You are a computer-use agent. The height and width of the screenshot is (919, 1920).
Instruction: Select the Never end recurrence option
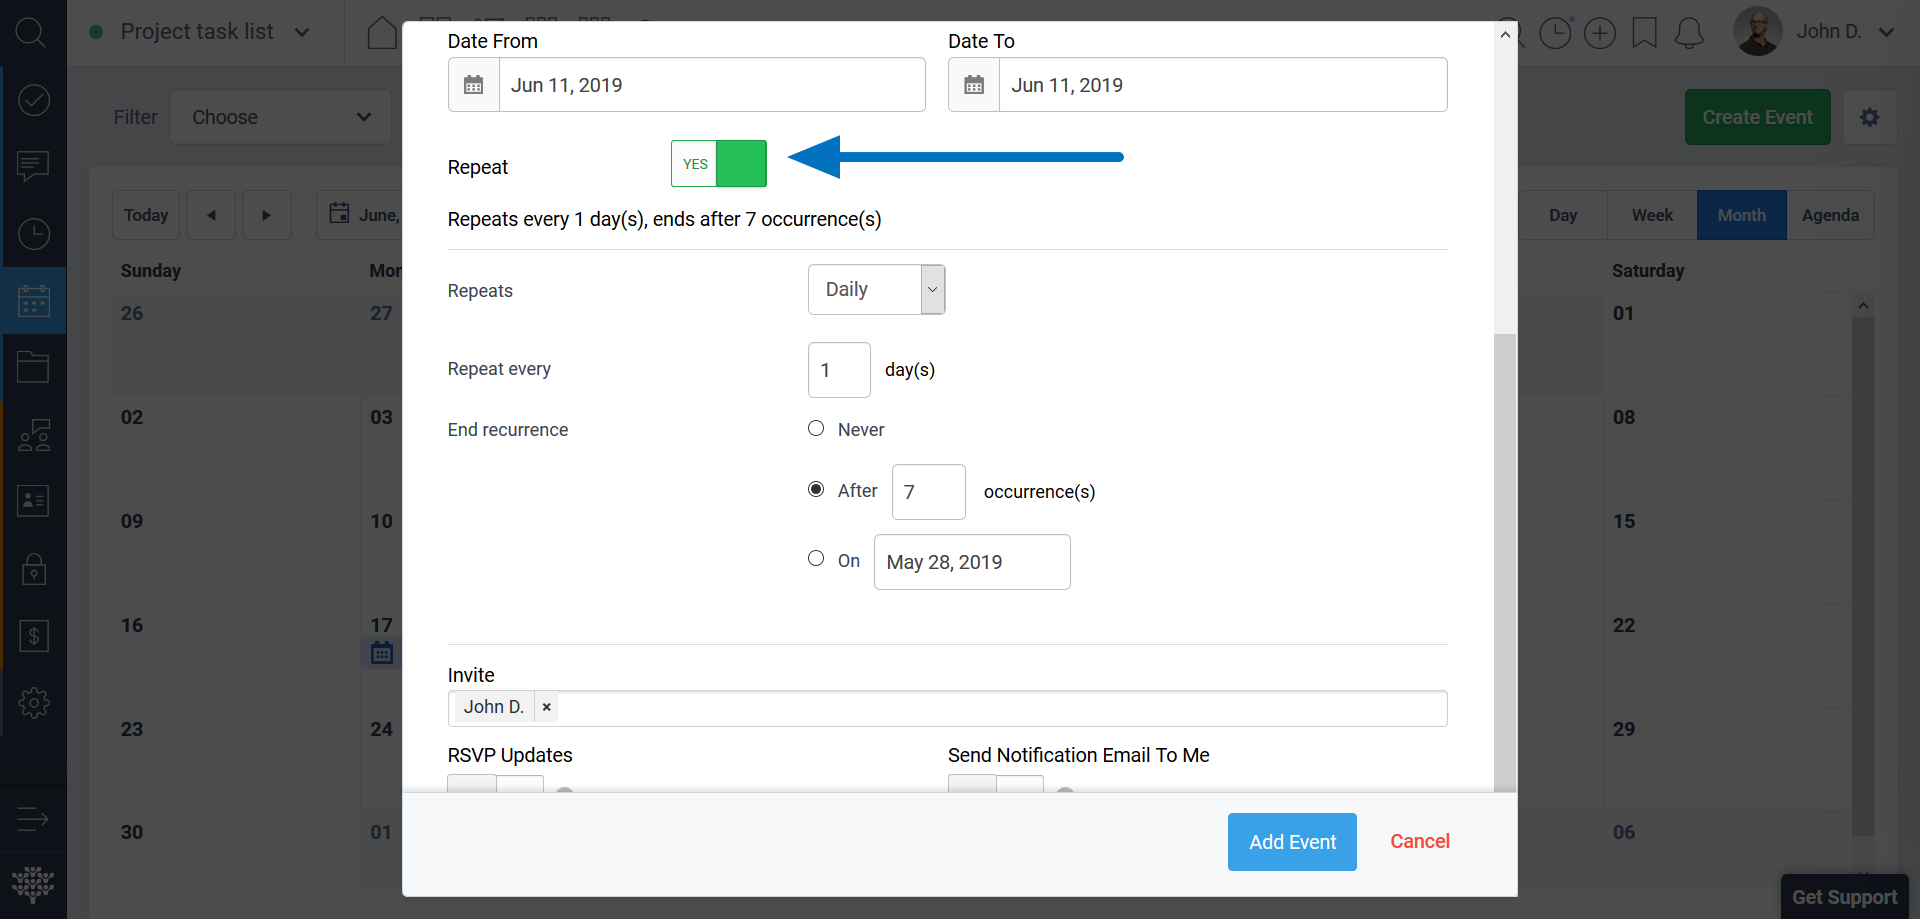(x=816, y=429)
